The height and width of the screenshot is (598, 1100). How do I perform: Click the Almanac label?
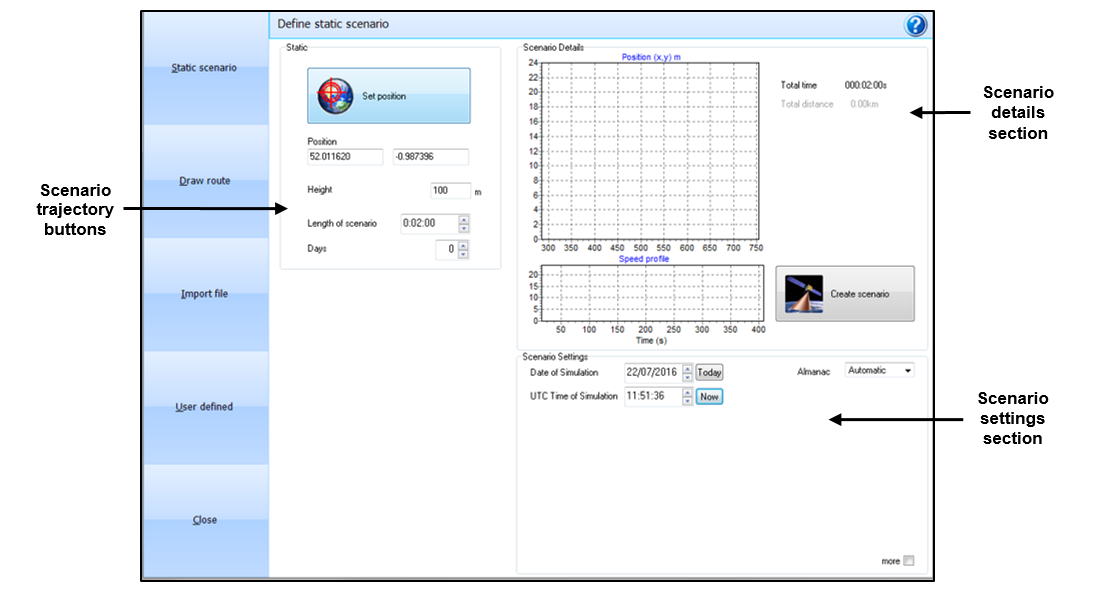813,372
